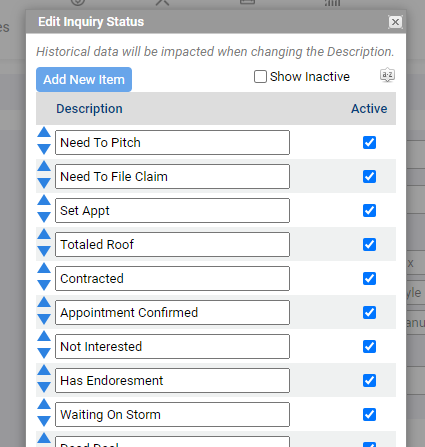Click the Add New Item button
The width and height of the screenshot is (425, 447).
click(84, 80)
